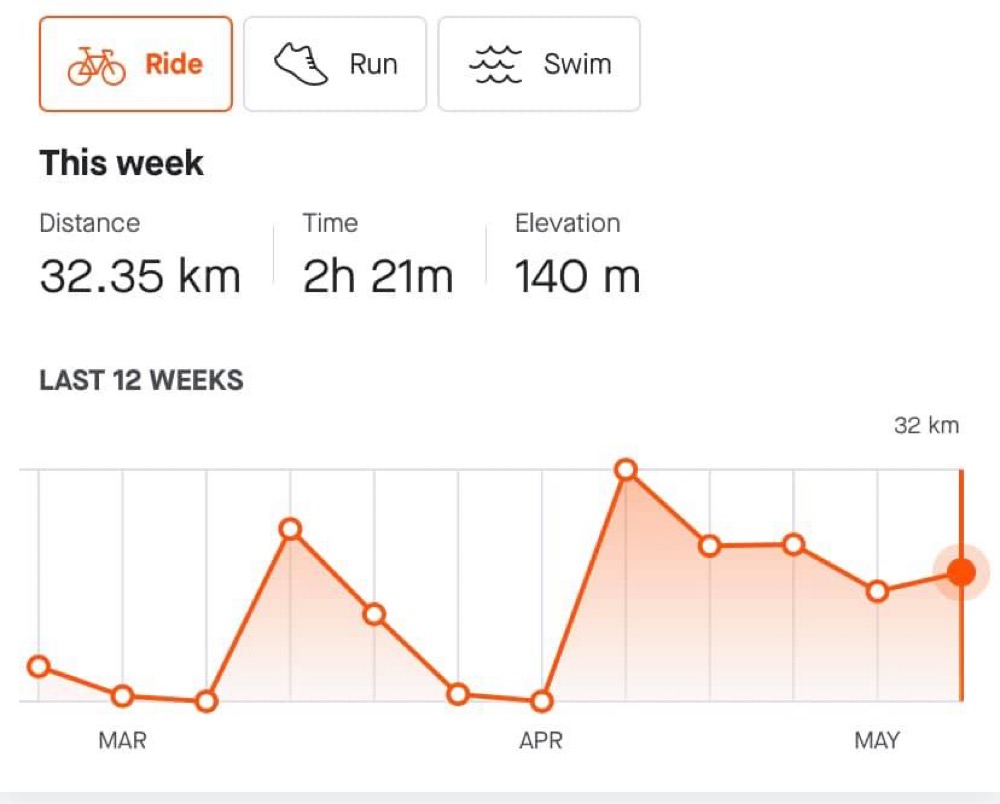Select the first data point at chart's left edge
The width and height of the screenshot is (1000, 804).
coord(38,666)
